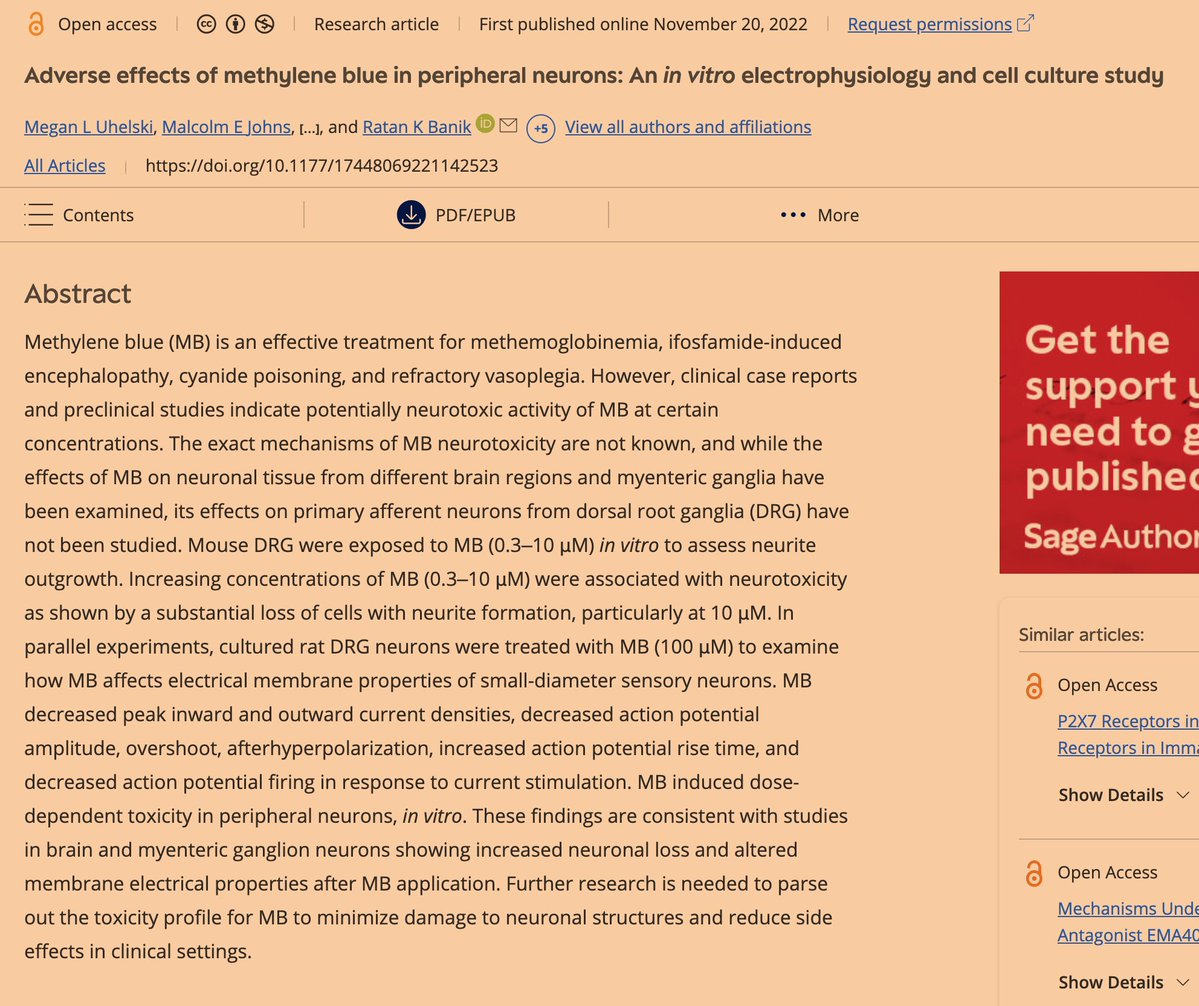Screen dimensions: 1199x1006
Task: Click author Malcolm E Johns link
Action: (x=229, y=127)
